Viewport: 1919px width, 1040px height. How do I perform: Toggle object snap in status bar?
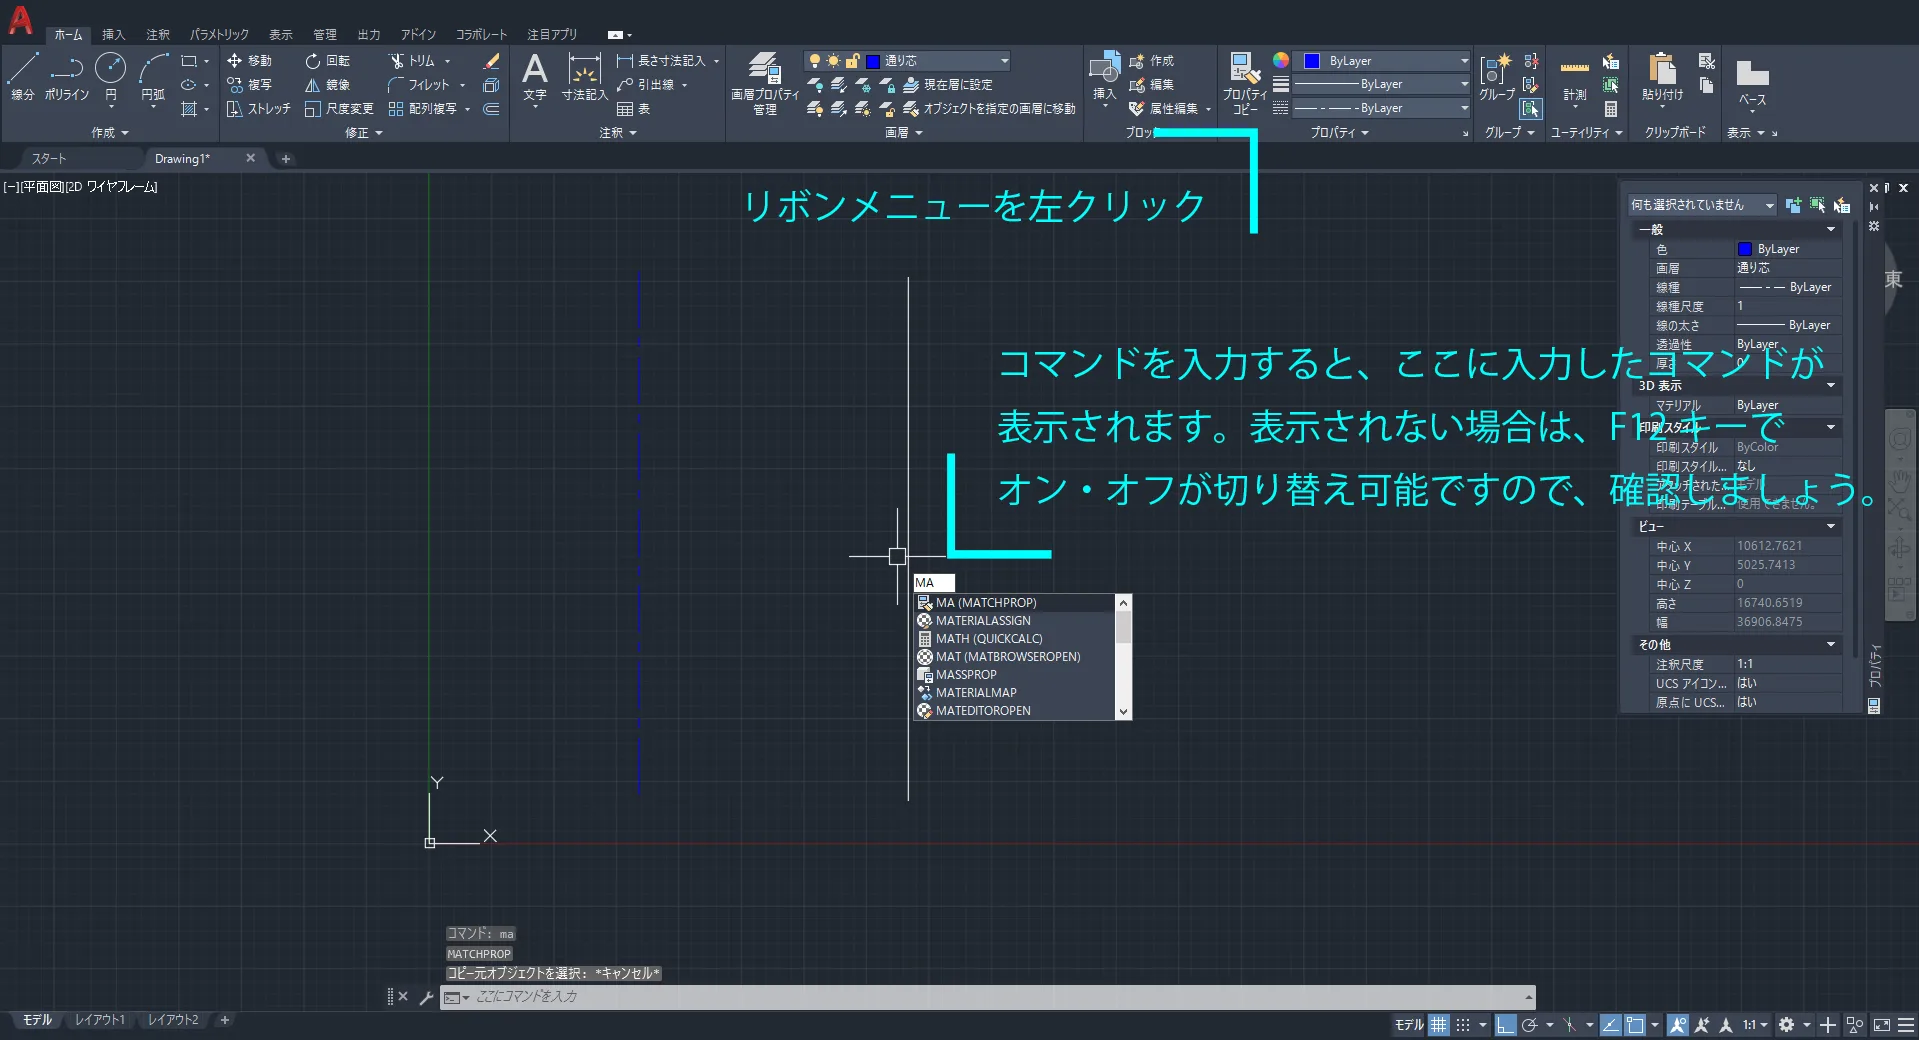point(1635,1025)
